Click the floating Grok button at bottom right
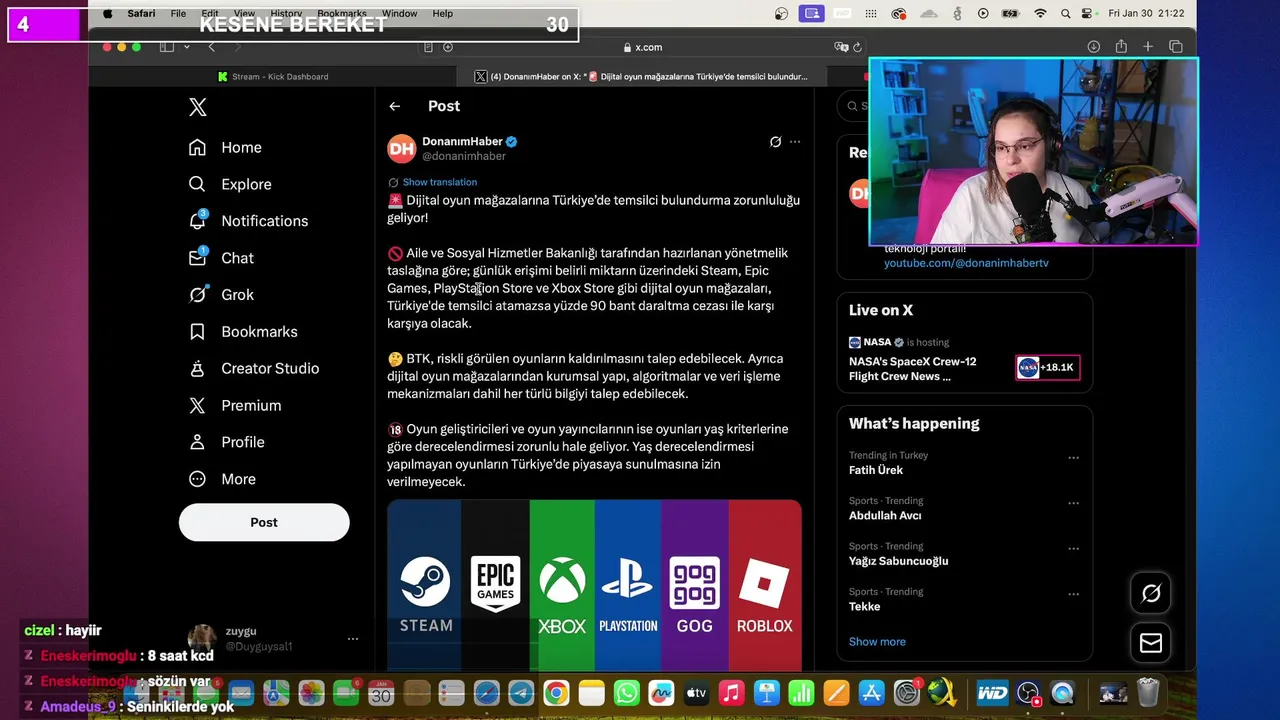The width and height of the screenshot is (1280, 720). pos(1151,593)
